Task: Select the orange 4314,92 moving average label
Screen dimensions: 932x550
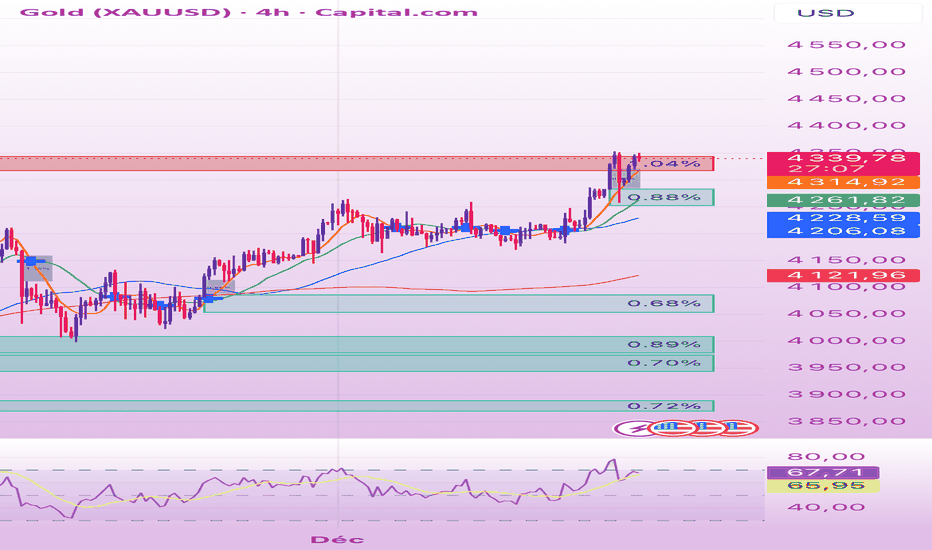Action: pos(843,183)
